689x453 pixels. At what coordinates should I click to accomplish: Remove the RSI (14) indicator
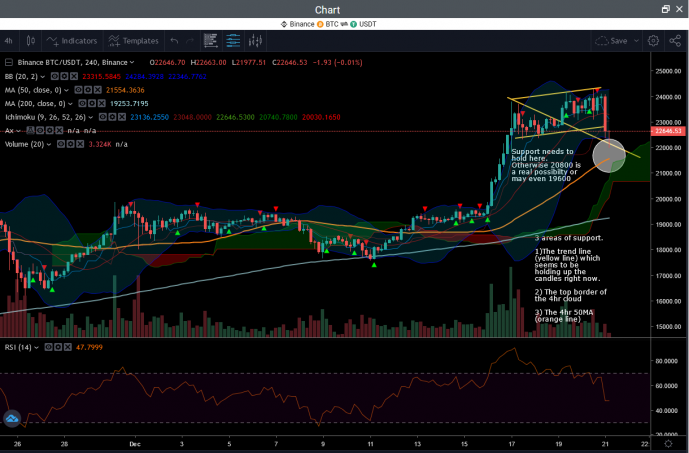point(68,347)
